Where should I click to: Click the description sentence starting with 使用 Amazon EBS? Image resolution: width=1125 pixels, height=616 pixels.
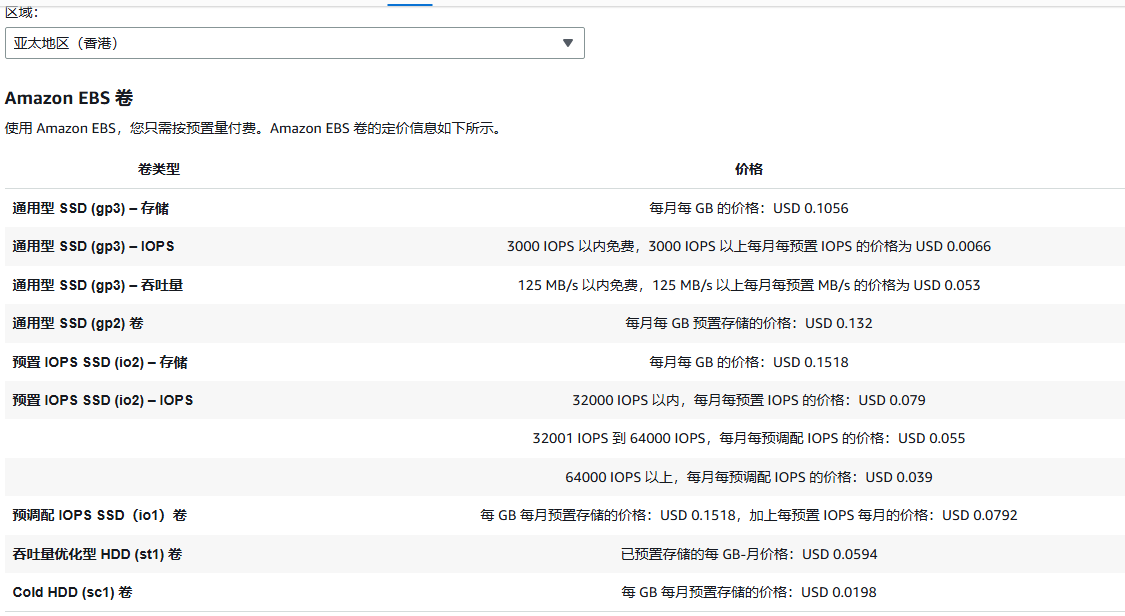pyautogui.click(x=253, y=128)
